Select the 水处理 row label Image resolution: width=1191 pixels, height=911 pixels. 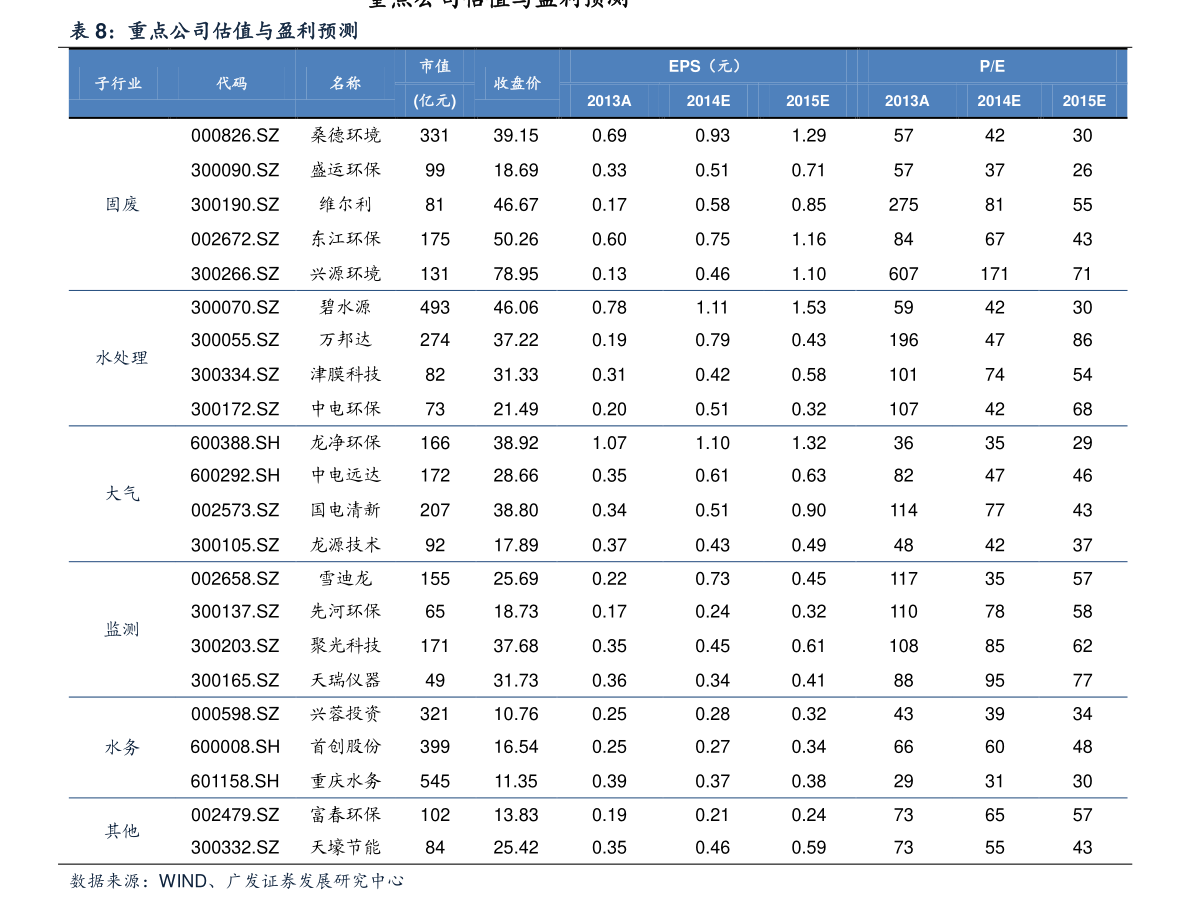(x=123, y=357)
